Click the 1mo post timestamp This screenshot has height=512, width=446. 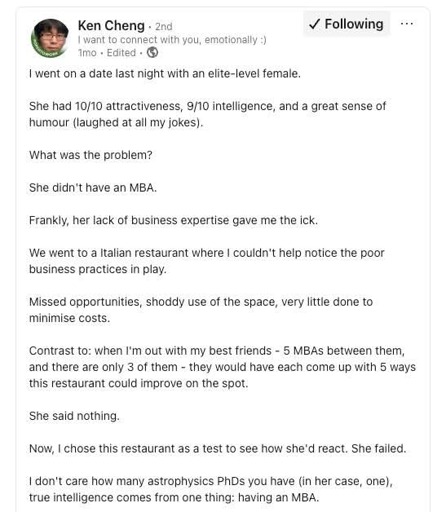[87, 53]
